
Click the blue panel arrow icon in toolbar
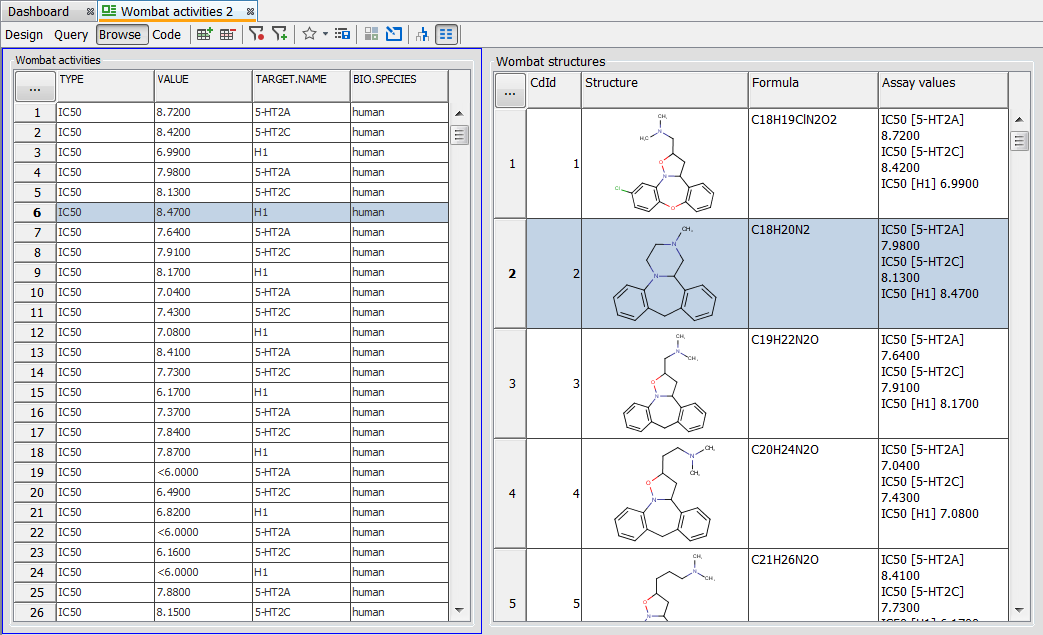(x=394, y=34)
